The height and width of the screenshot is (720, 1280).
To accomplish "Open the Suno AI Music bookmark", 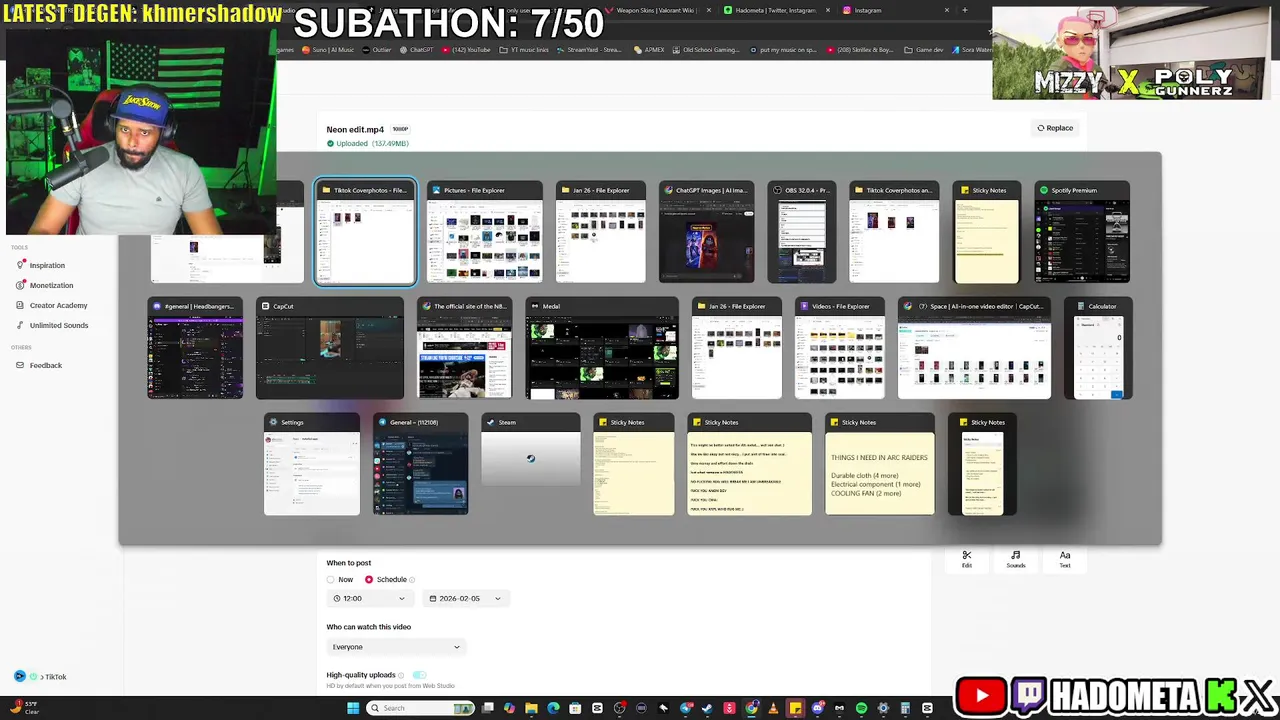I will [329, 50].
